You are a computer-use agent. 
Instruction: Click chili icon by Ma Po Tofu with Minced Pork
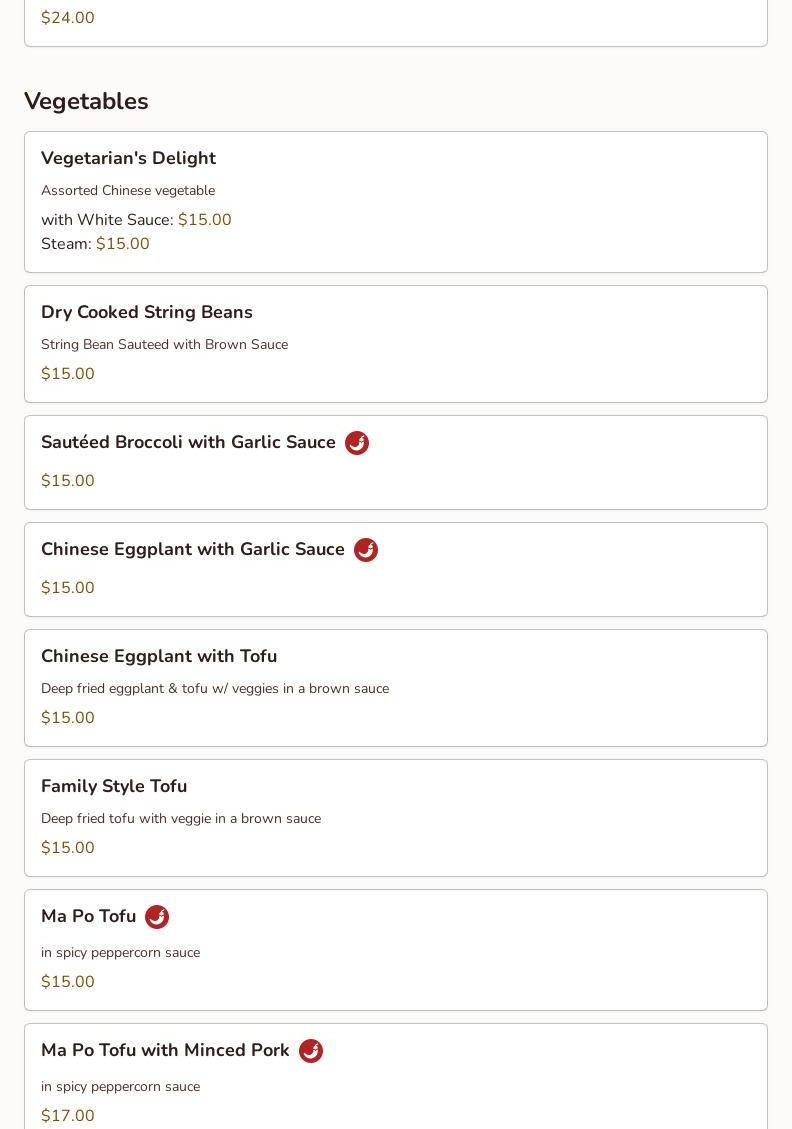pyautogui.click(x=311, y=1051)
